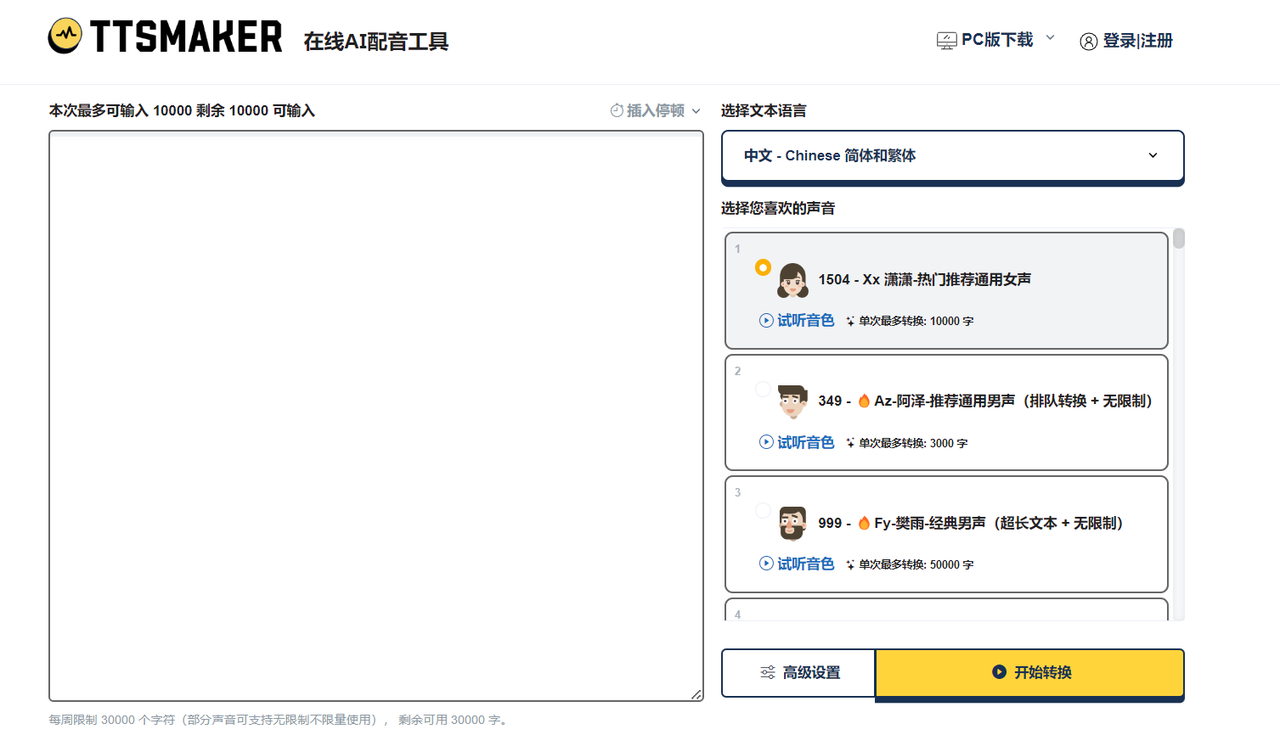This screenshot has width=1280, height=735.
Task: Select the radio button for voice 999 樊雨
Action: click(763, 512)
